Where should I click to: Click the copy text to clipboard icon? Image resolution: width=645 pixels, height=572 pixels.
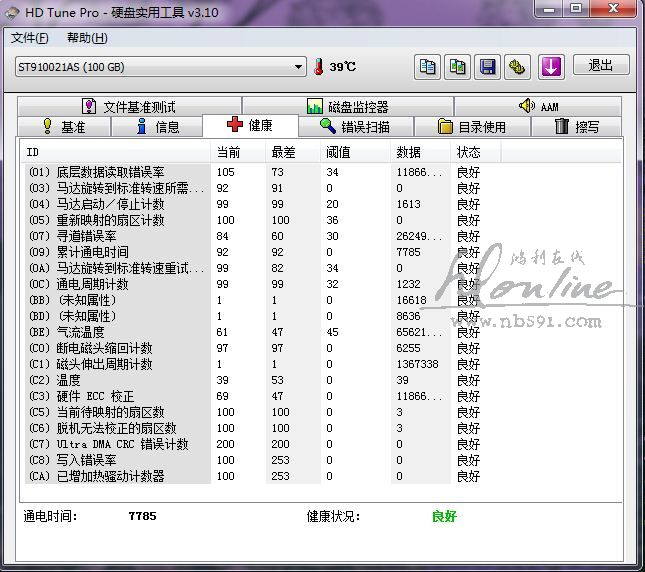pyautogui.click(x=428, y=67)
